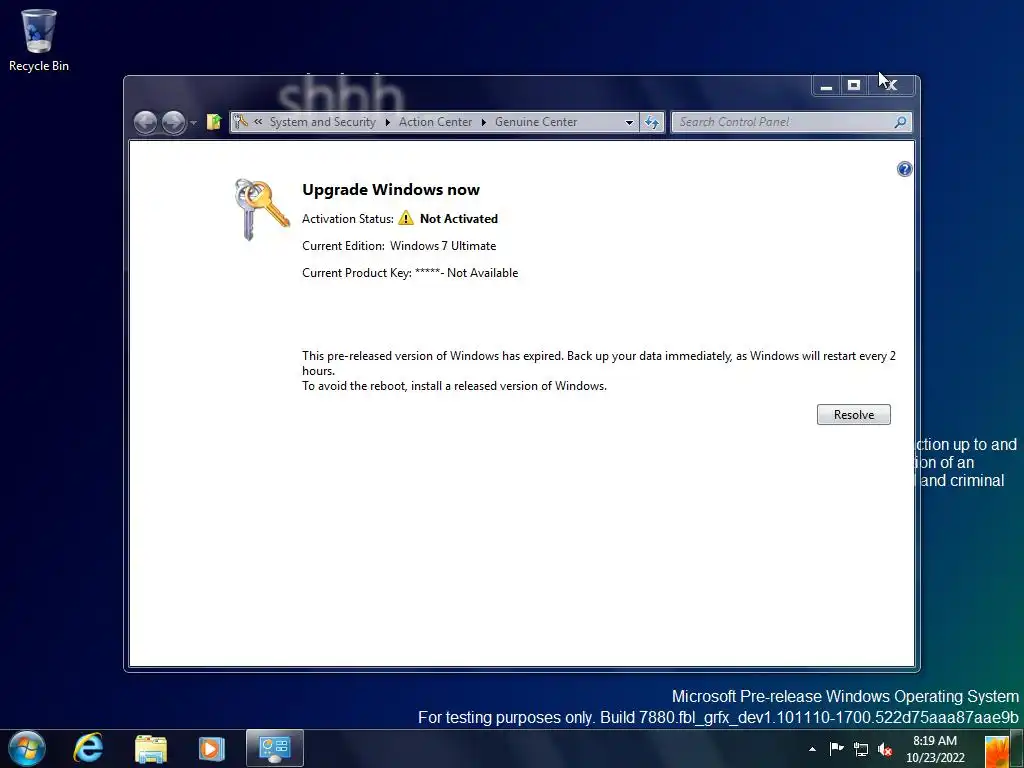Click 'Not Activated' status text
The image size is (1024, 768).
coord(458,219)
